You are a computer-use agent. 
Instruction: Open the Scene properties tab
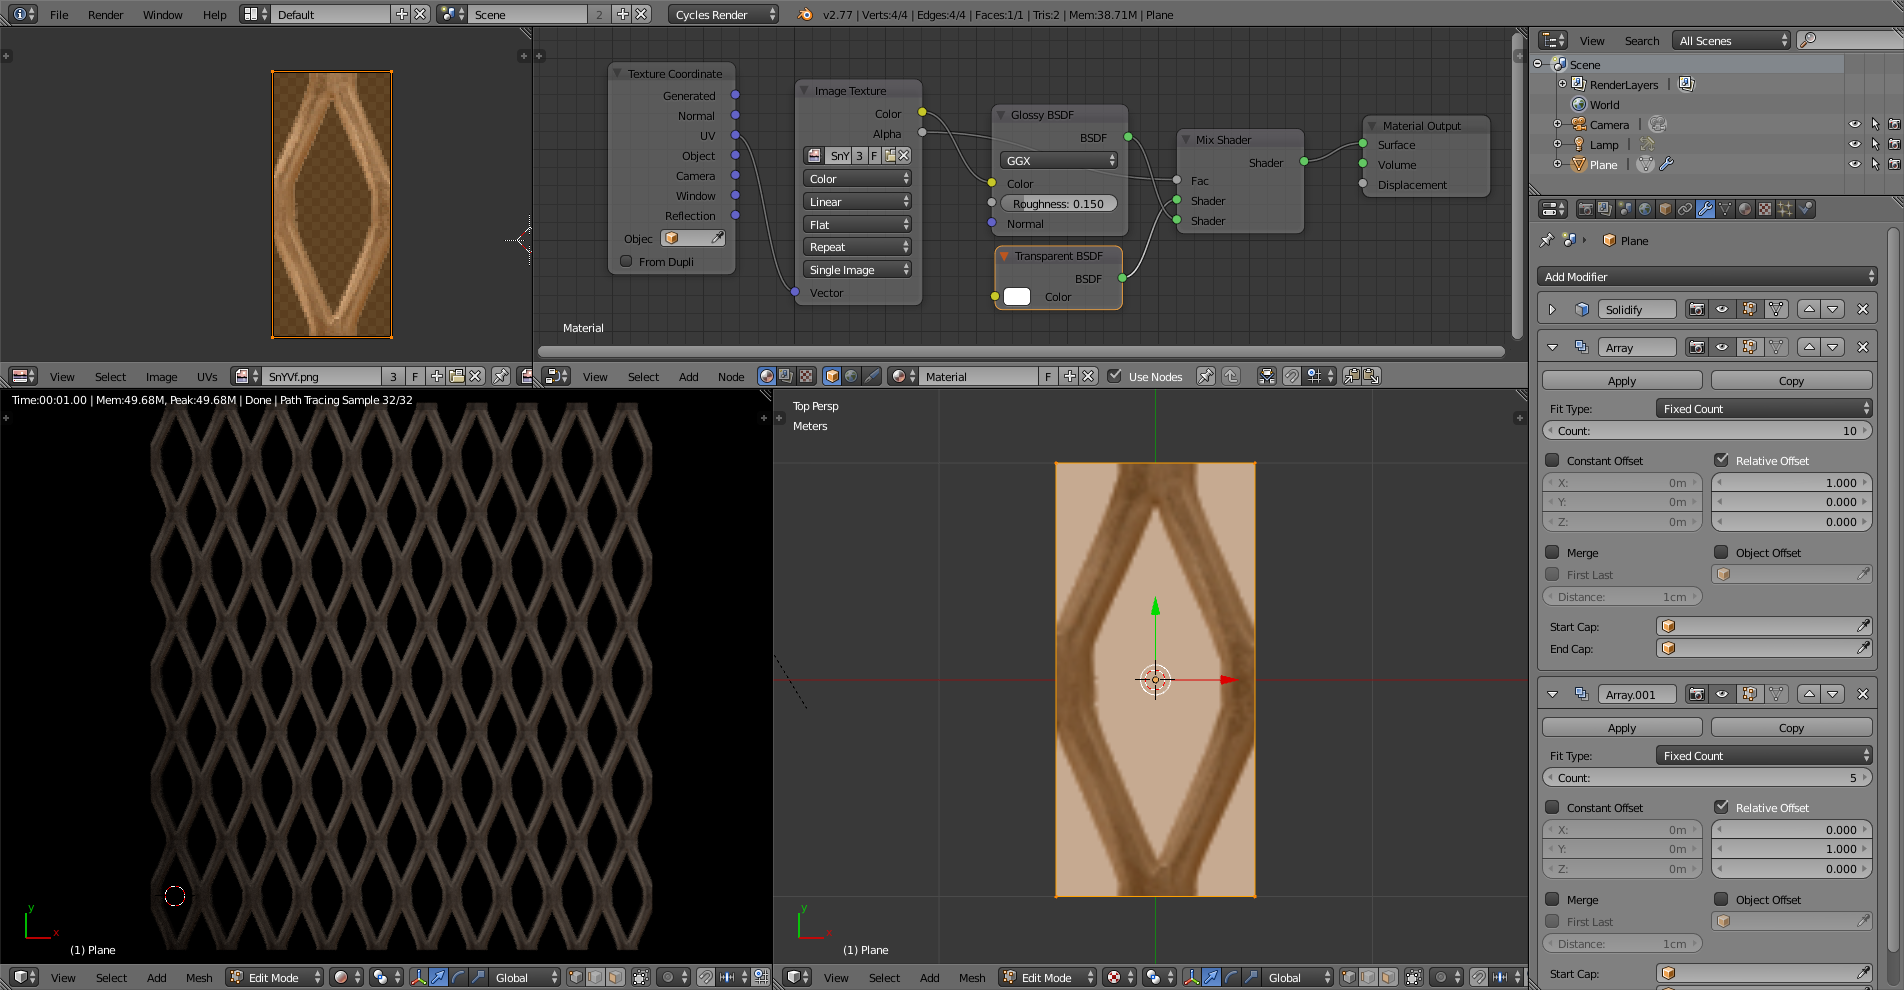[1625, 209]
